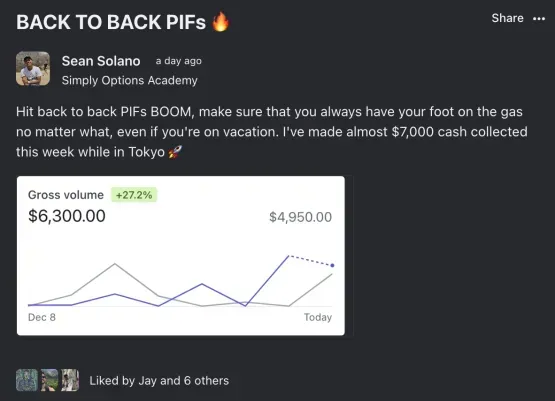Screen dimensions: 555x401
Task: Click the third liker avatar
Action: (70, 380)
